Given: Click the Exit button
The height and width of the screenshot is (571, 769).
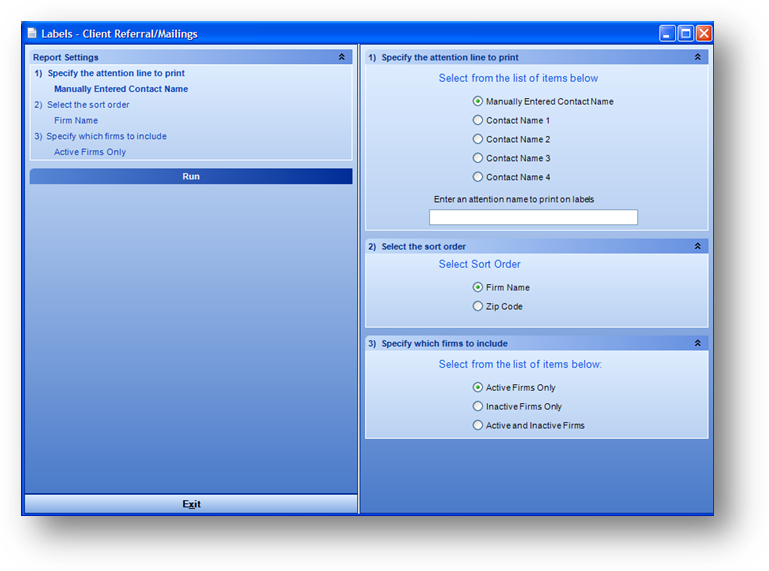Looking at the screenshot, I should [x=191, y=504].
